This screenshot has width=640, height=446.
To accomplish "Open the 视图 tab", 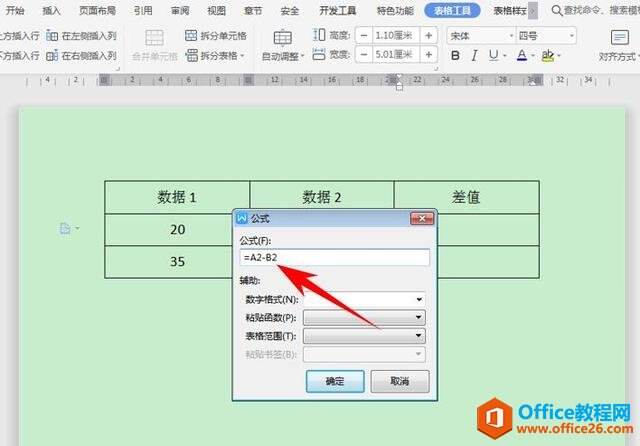I will tap(216, 10).
